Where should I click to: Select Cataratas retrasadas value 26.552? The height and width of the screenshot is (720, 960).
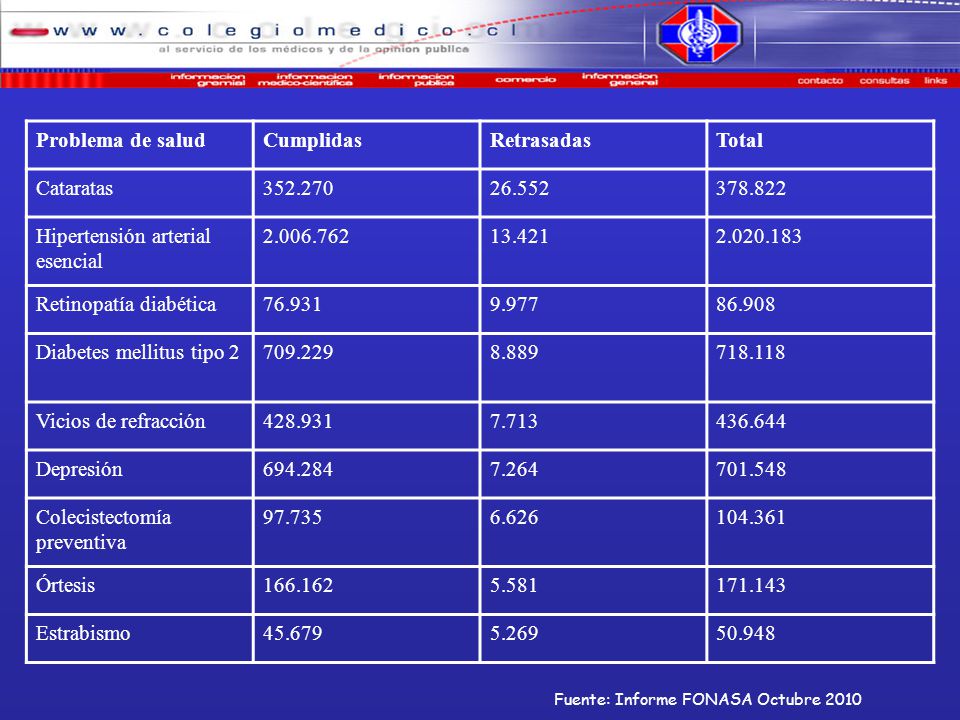click(x=519, y=188)
